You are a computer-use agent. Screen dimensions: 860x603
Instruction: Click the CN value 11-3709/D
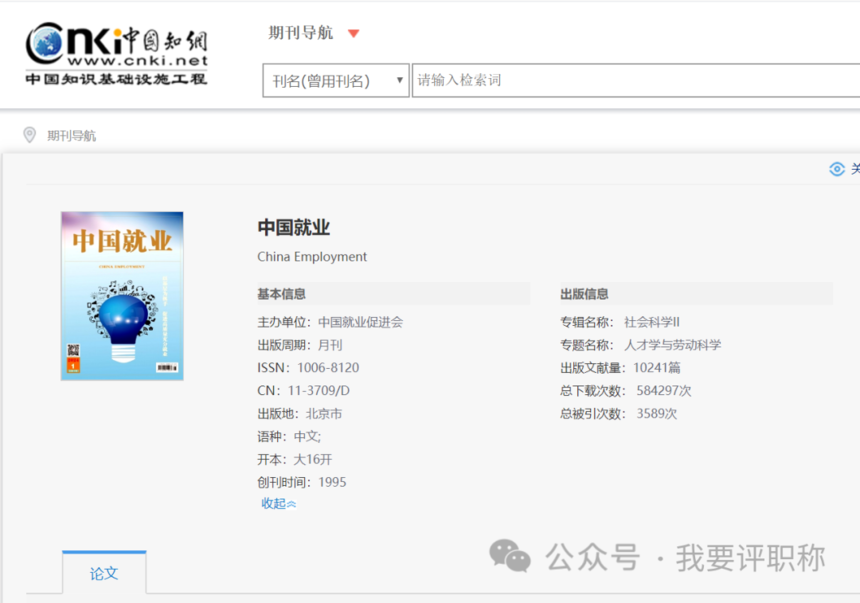[319, 391]
